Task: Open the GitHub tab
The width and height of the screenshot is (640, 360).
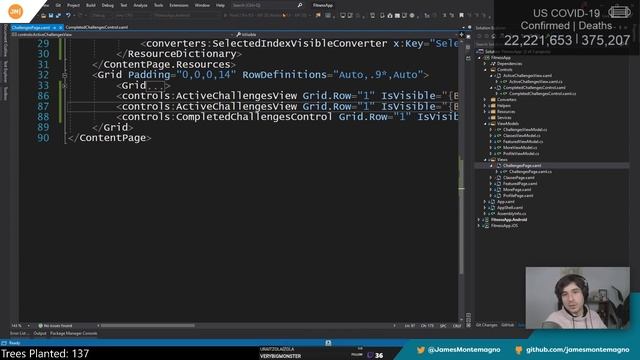Action: tap(507, 325)
